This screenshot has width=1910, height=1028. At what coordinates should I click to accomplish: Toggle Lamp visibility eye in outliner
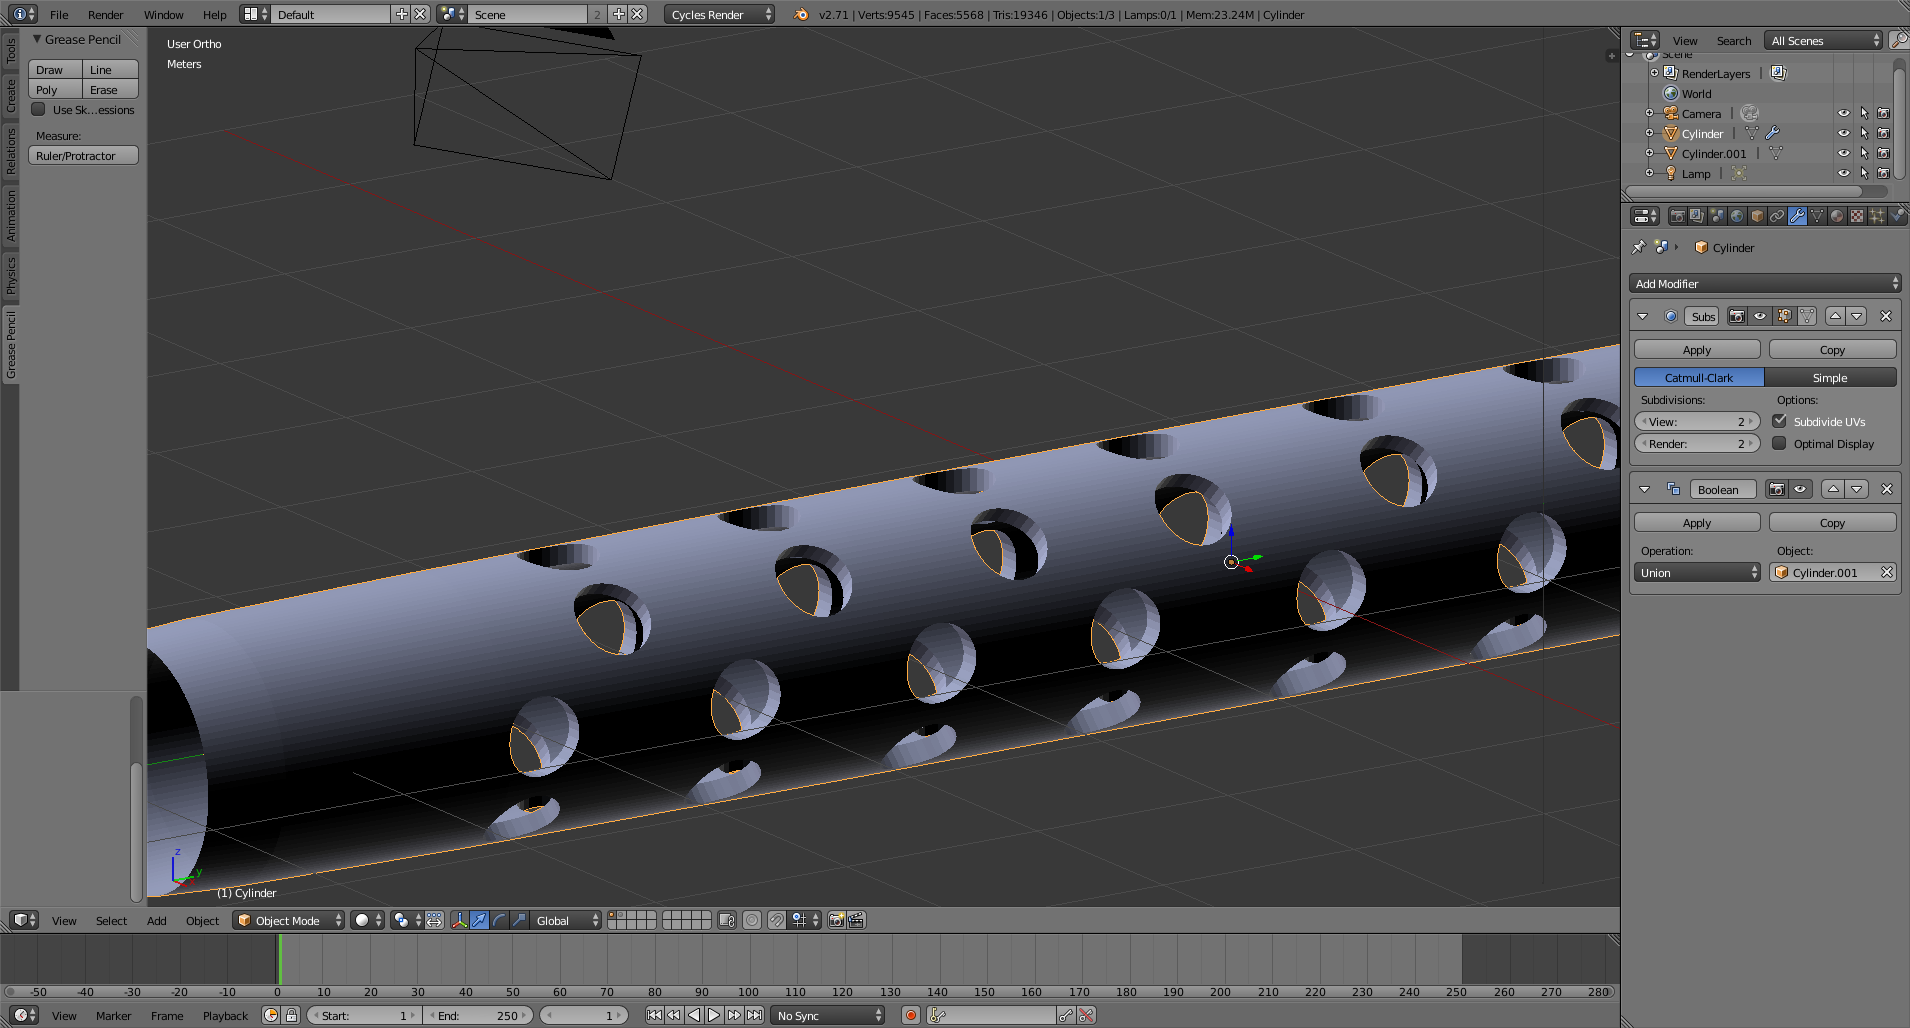[1844, 173]
